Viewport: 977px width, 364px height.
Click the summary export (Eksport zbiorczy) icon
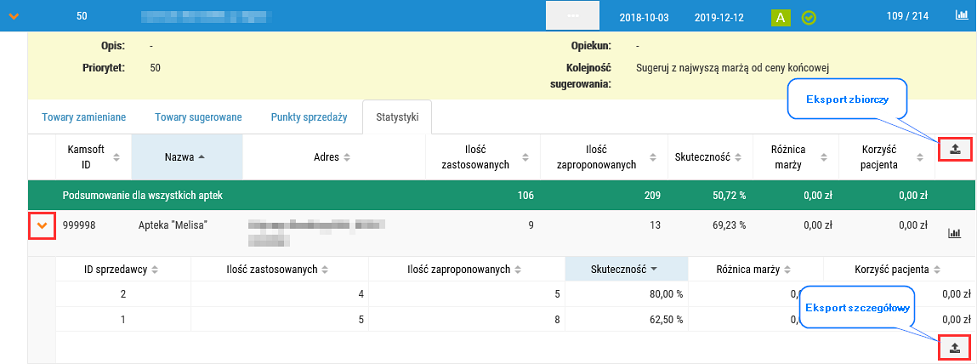point(954,150)
